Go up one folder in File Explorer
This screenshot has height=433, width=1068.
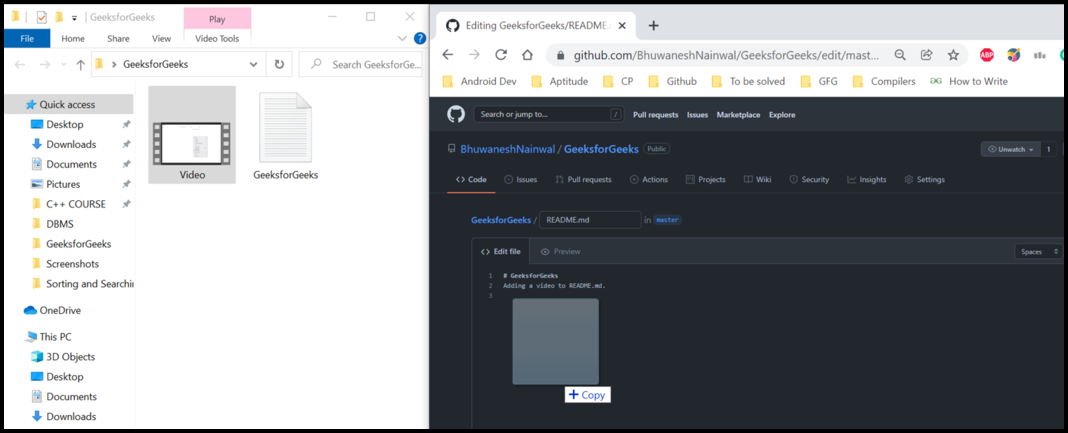click(x=80, y=65)
